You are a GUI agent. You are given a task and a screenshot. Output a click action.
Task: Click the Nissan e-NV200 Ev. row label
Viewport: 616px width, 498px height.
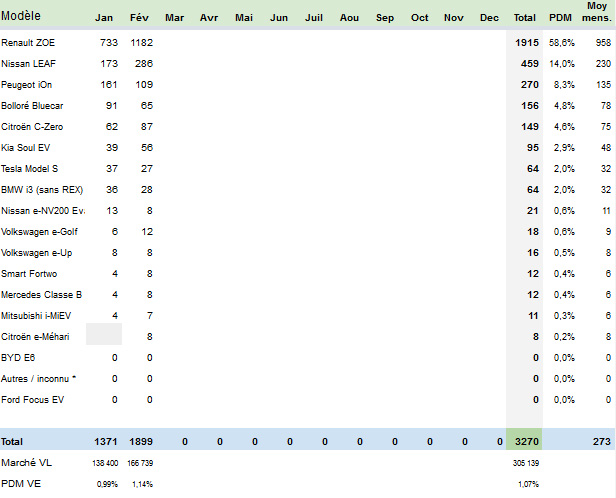tap(43, 211)
